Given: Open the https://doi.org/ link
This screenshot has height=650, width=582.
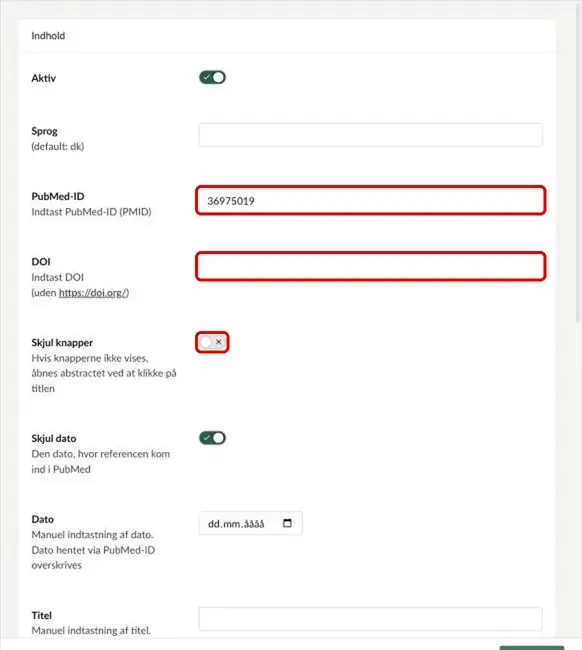Looking at the screenshot, I should point(94,293).
